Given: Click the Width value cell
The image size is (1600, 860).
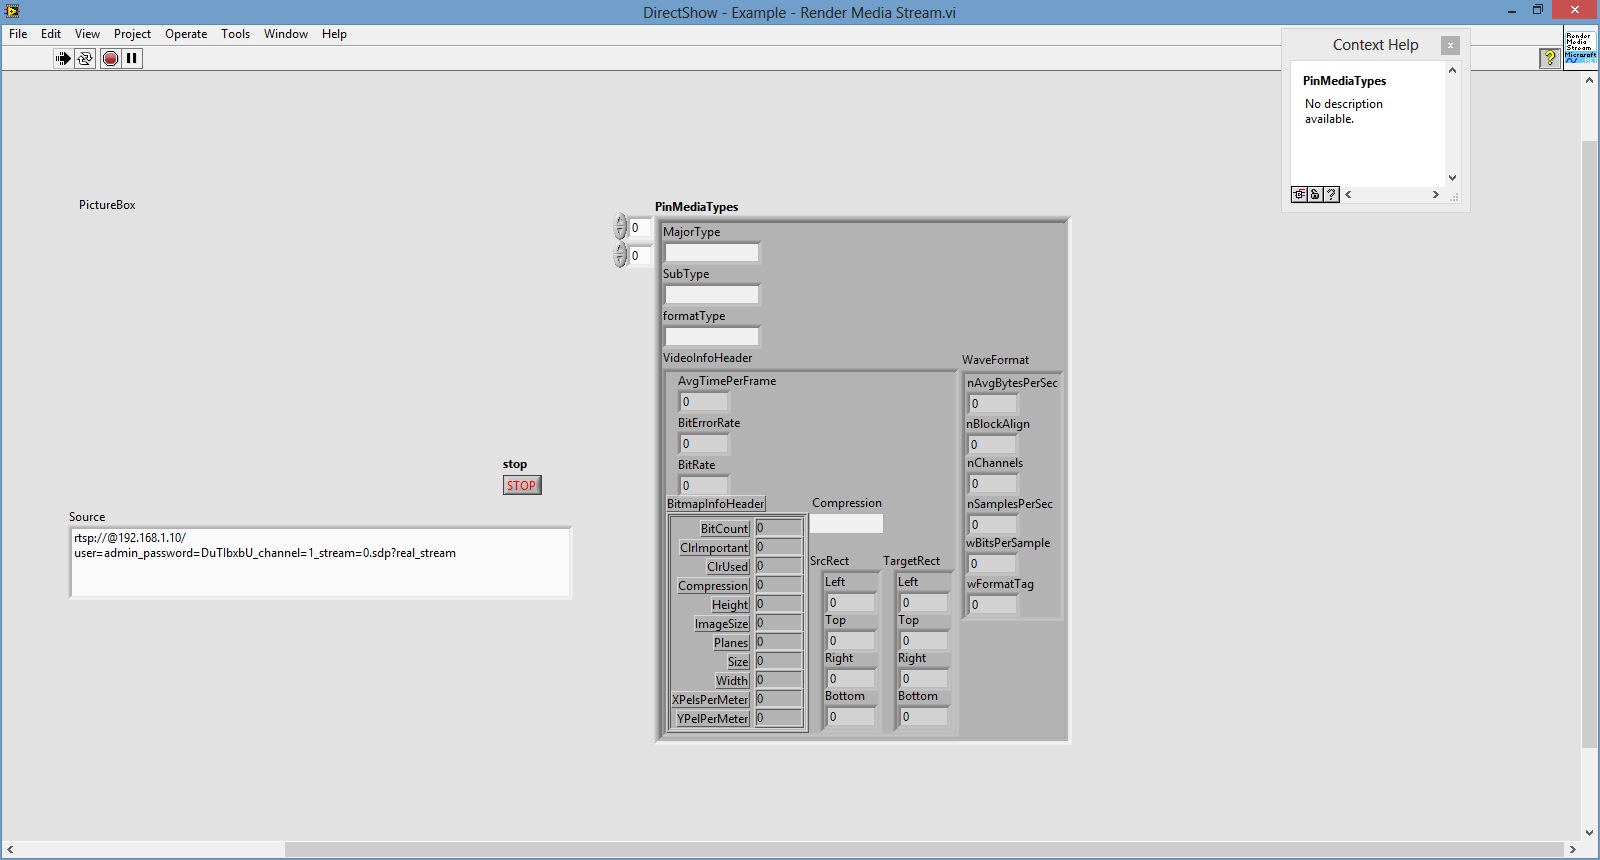Looking at the screenshot, I should (x=778, y=680).
